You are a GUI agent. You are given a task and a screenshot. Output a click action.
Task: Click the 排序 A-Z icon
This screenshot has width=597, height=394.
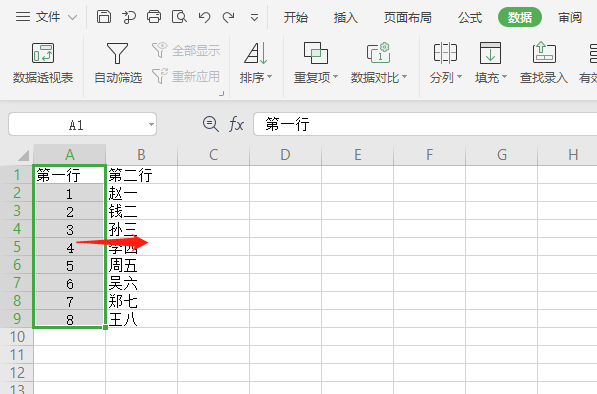coord(256,53)
